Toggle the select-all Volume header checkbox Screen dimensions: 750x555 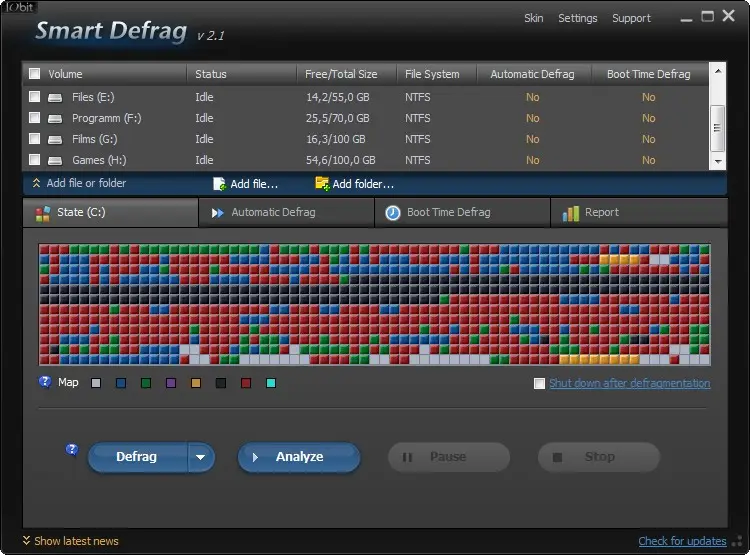(x=34, y=74)
